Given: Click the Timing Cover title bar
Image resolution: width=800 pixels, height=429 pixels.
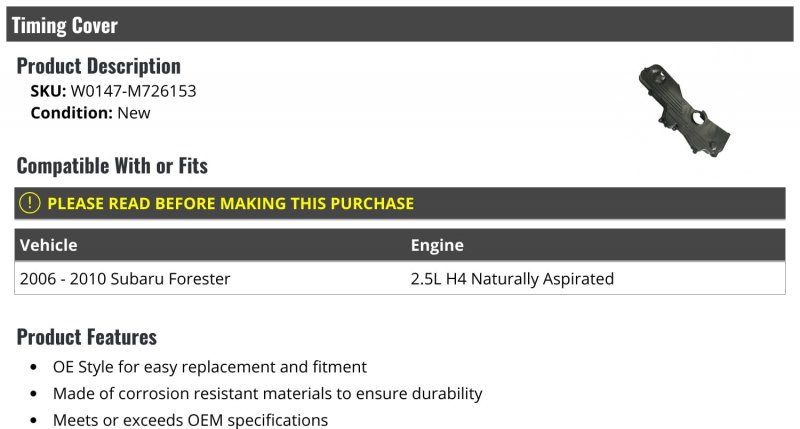Looking at the screenshot, I should tap(399, 24).
